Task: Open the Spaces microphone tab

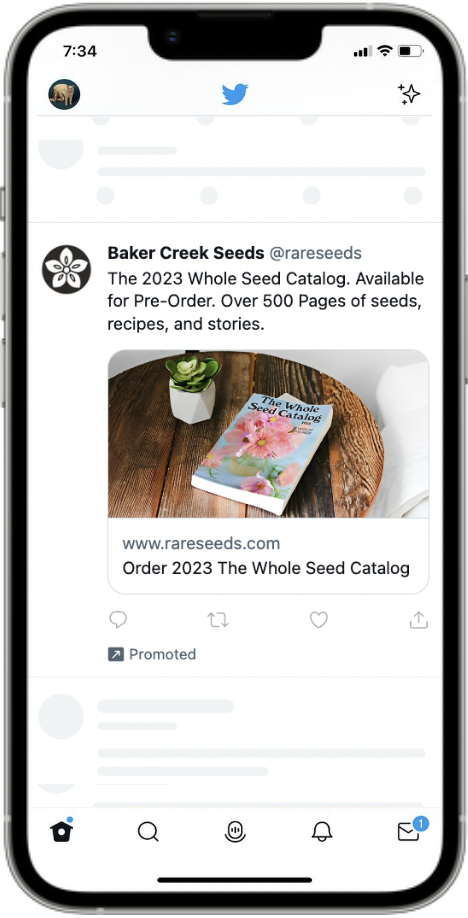Action: tap(235, 831)
